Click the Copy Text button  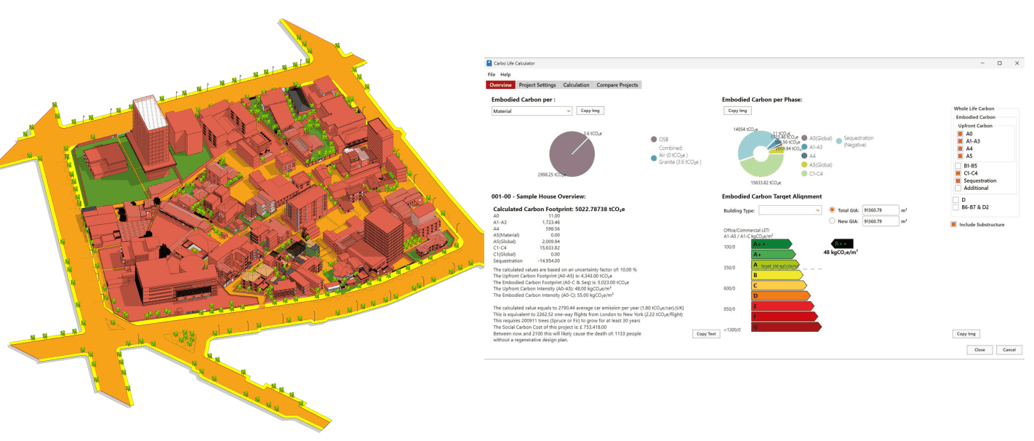click(x=705, y=334)
